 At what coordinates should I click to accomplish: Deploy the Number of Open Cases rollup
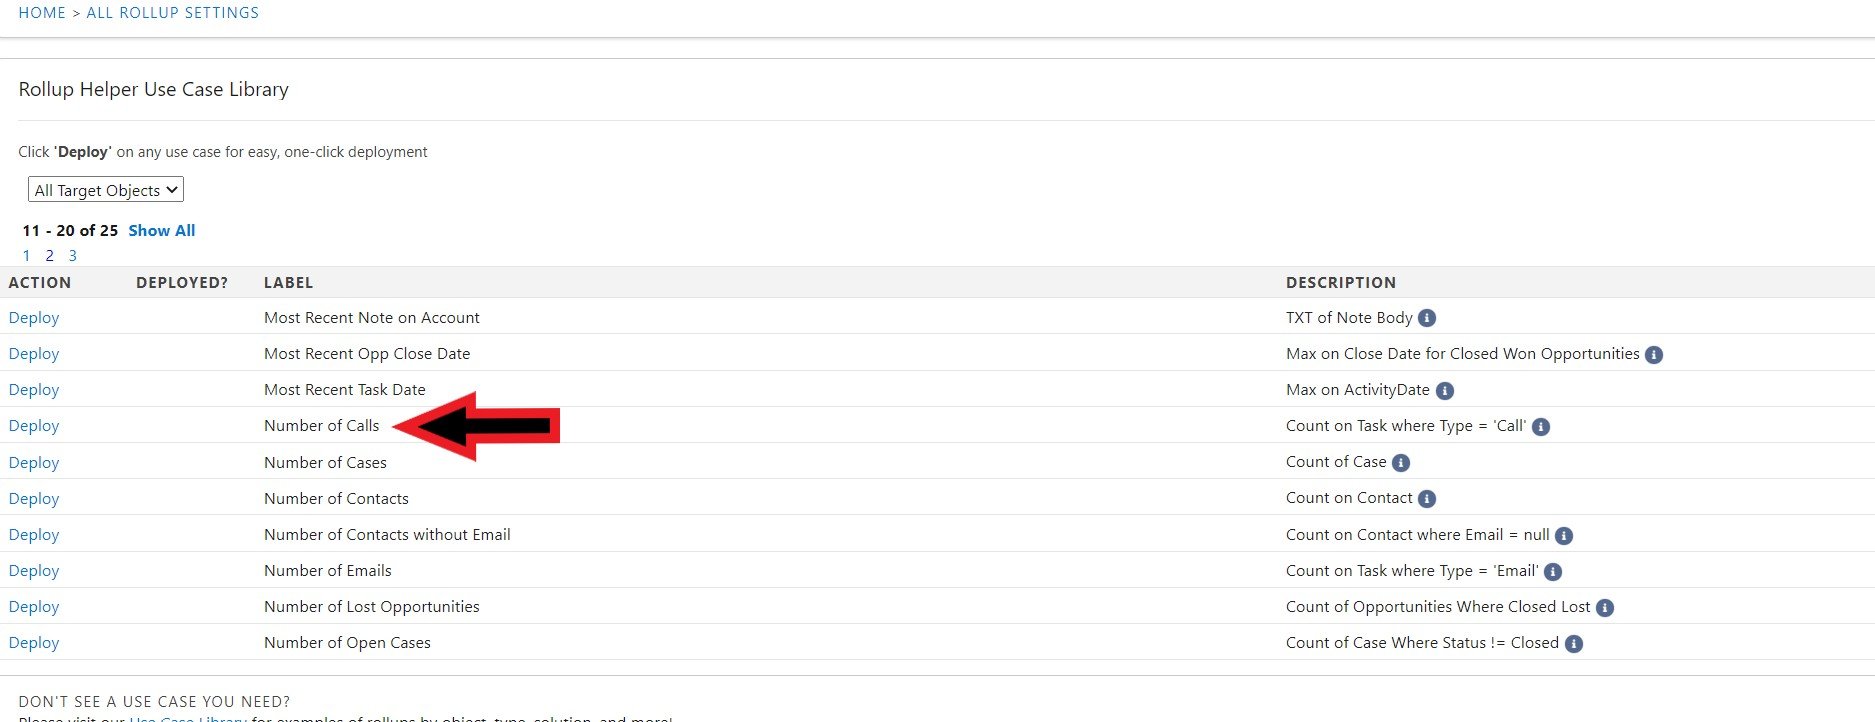click(33, 642)
